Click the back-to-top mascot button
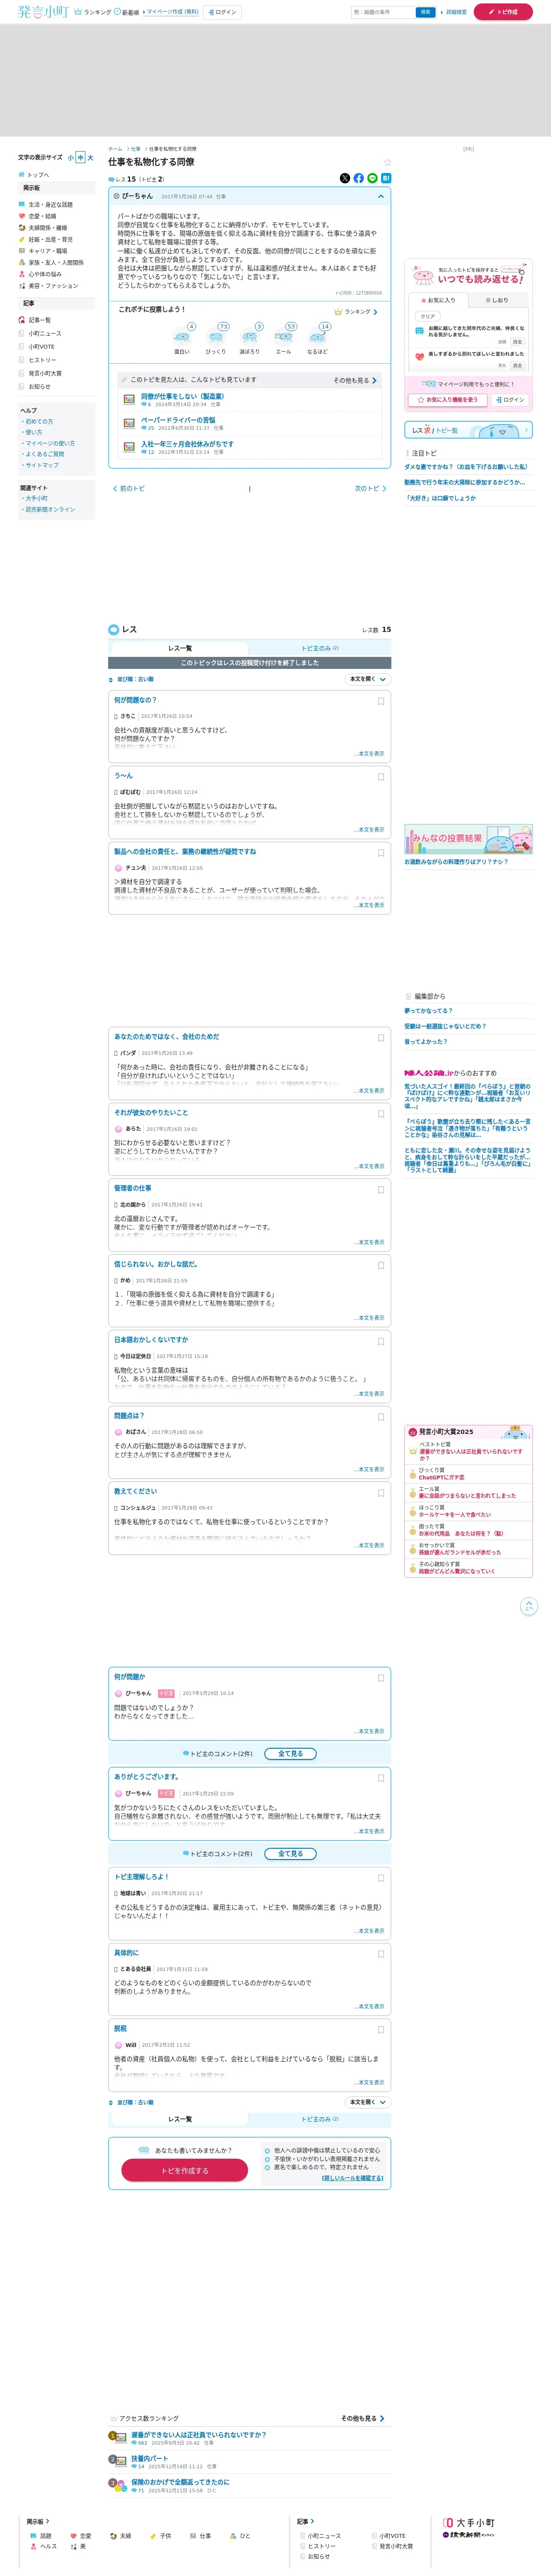 (529, 1606)
